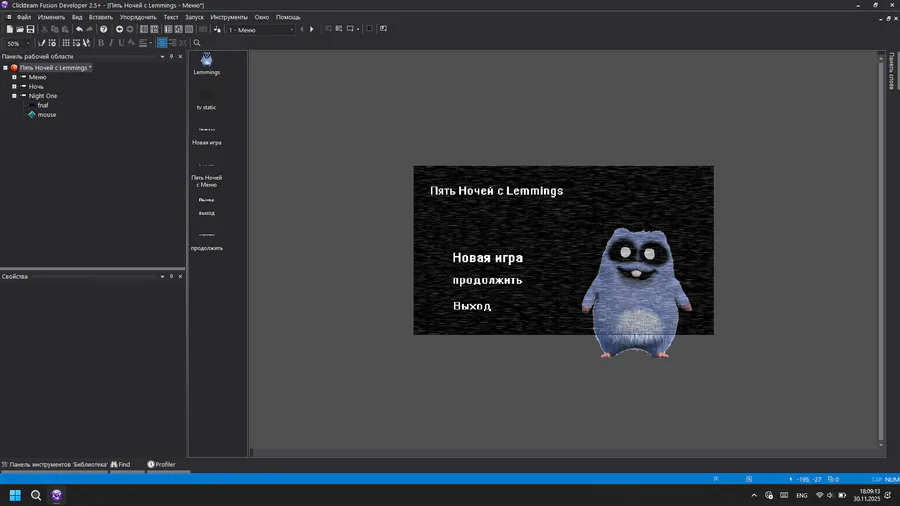Click the Underline U formatting icon

[121, 43]
